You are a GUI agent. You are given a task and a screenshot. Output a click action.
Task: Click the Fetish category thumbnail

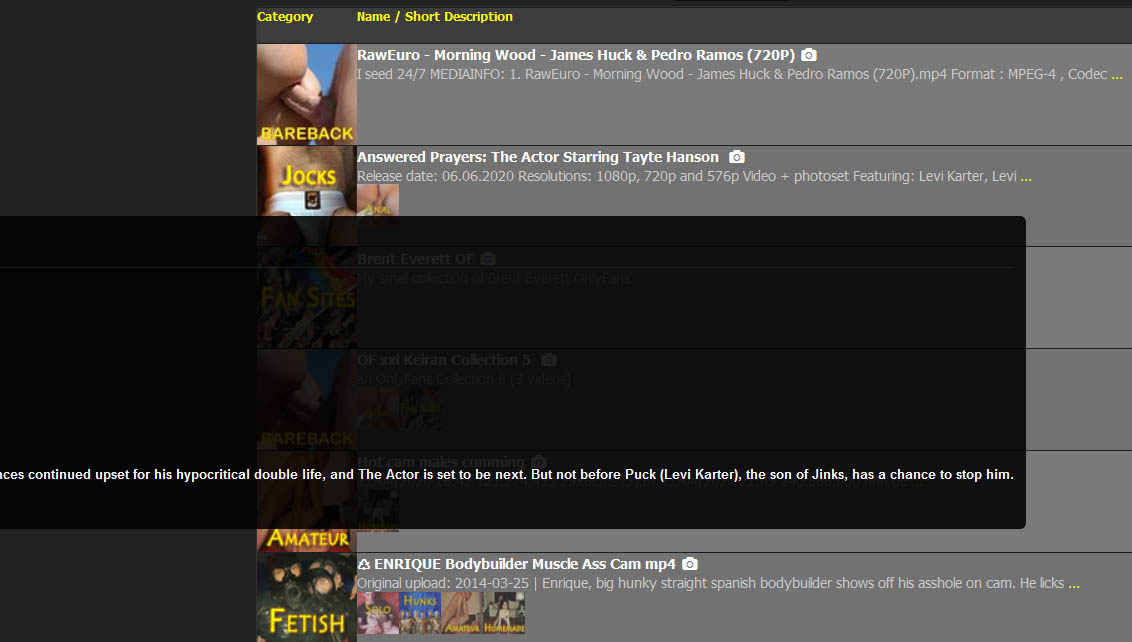coord(306,597)
